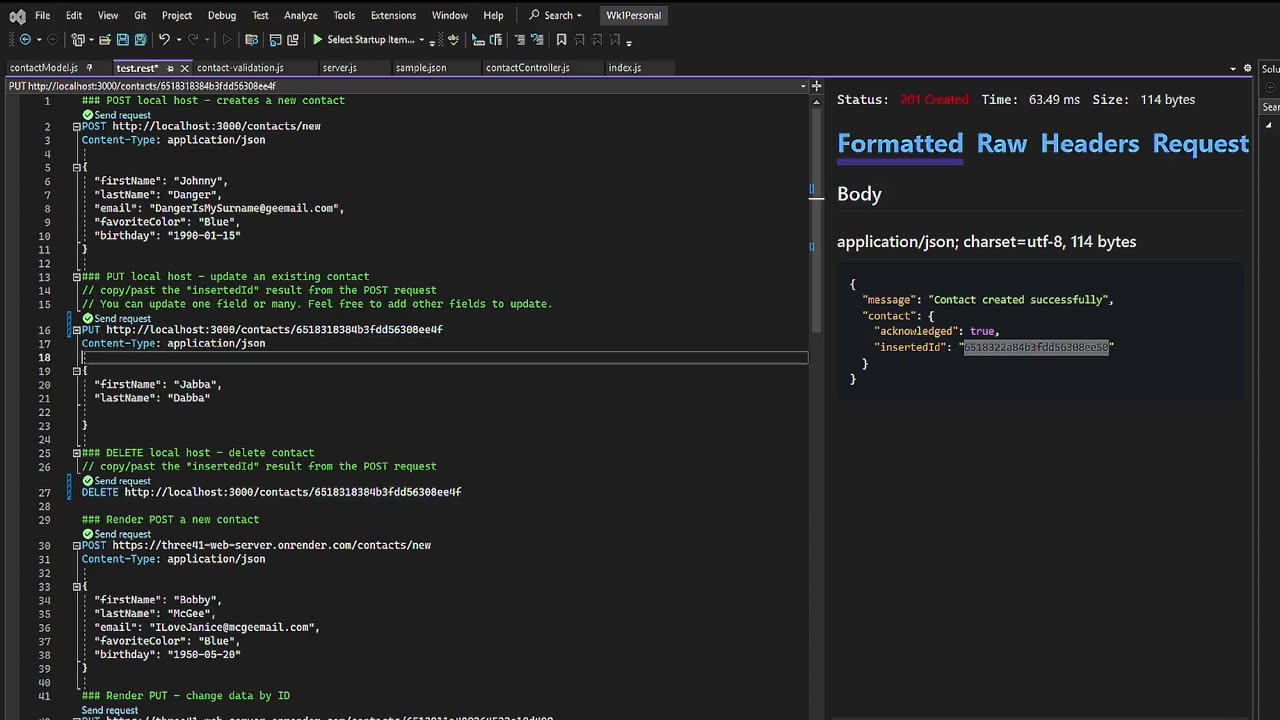1280x720 pixels.
Task: Click the highlighted insertedId value
Action: tap(1036, 347)
